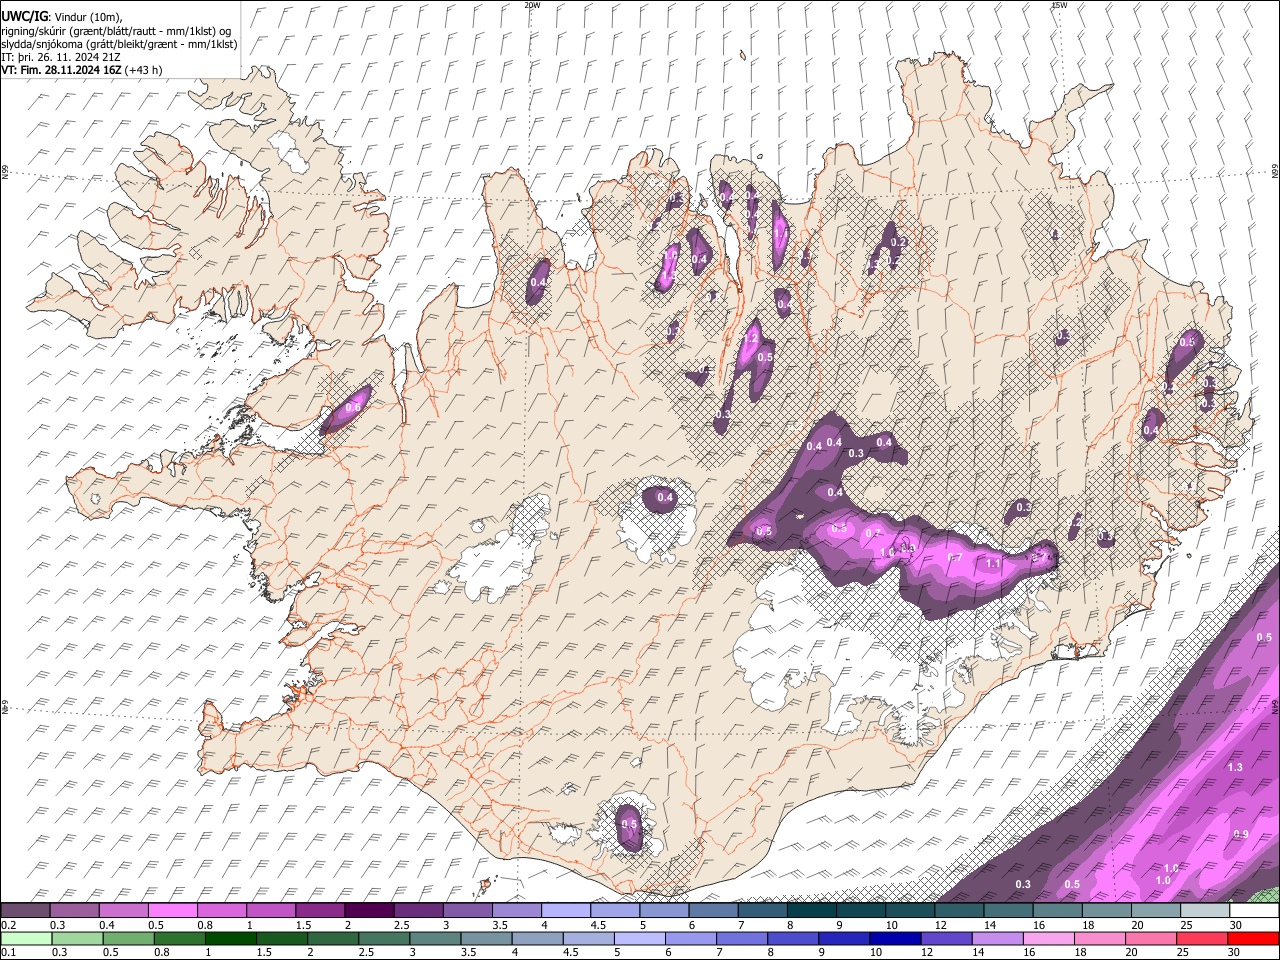1280x960 pixels.
Task: Click the 'rigning/skúrir' legend description line
Action: pyautogui.click(x=117, y=31)
